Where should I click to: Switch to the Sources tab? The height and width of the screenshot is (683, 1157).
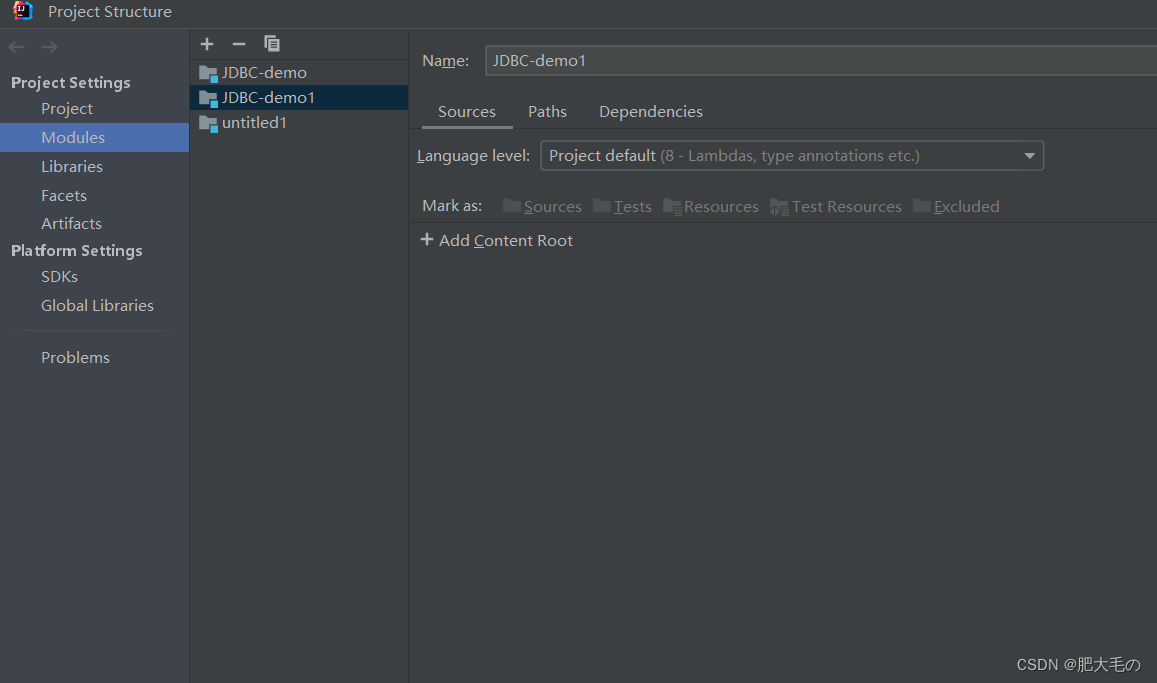tap(467, 111)
